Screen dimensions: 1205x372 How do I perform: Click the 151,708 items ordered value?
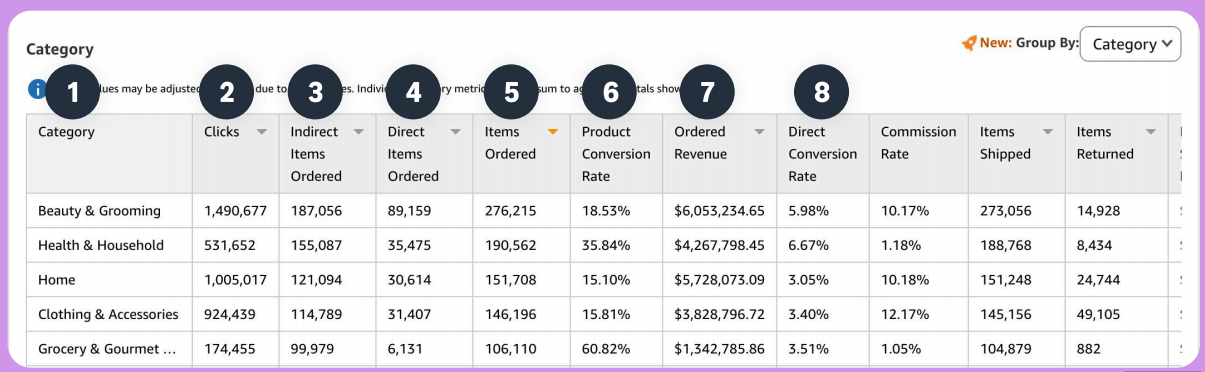click(x=510, y=280)
